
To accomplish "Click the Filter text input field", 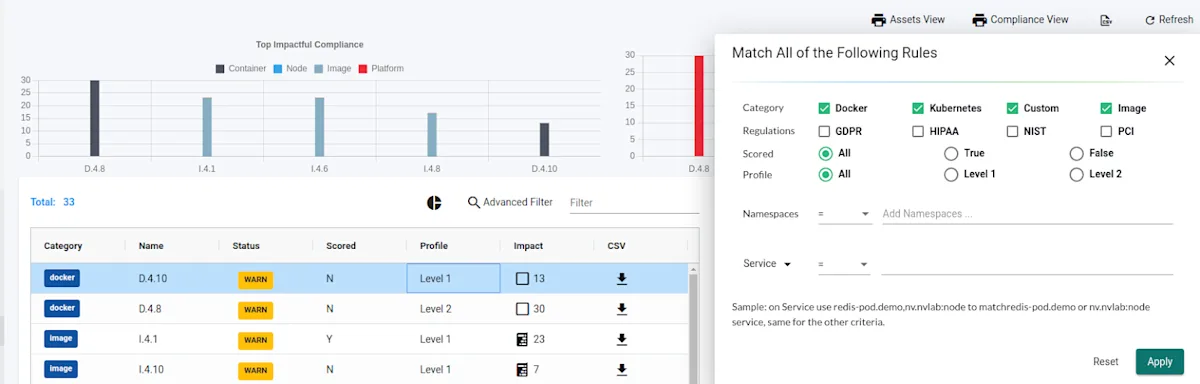I will [634, 202].
